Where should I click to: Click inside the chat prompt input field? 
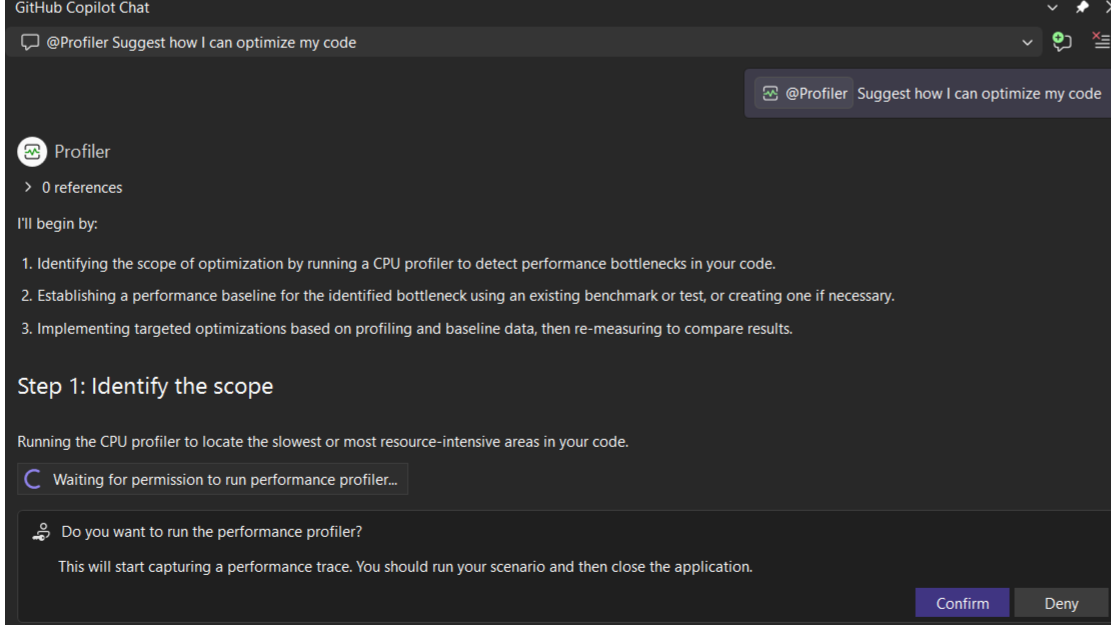(400, 42)
